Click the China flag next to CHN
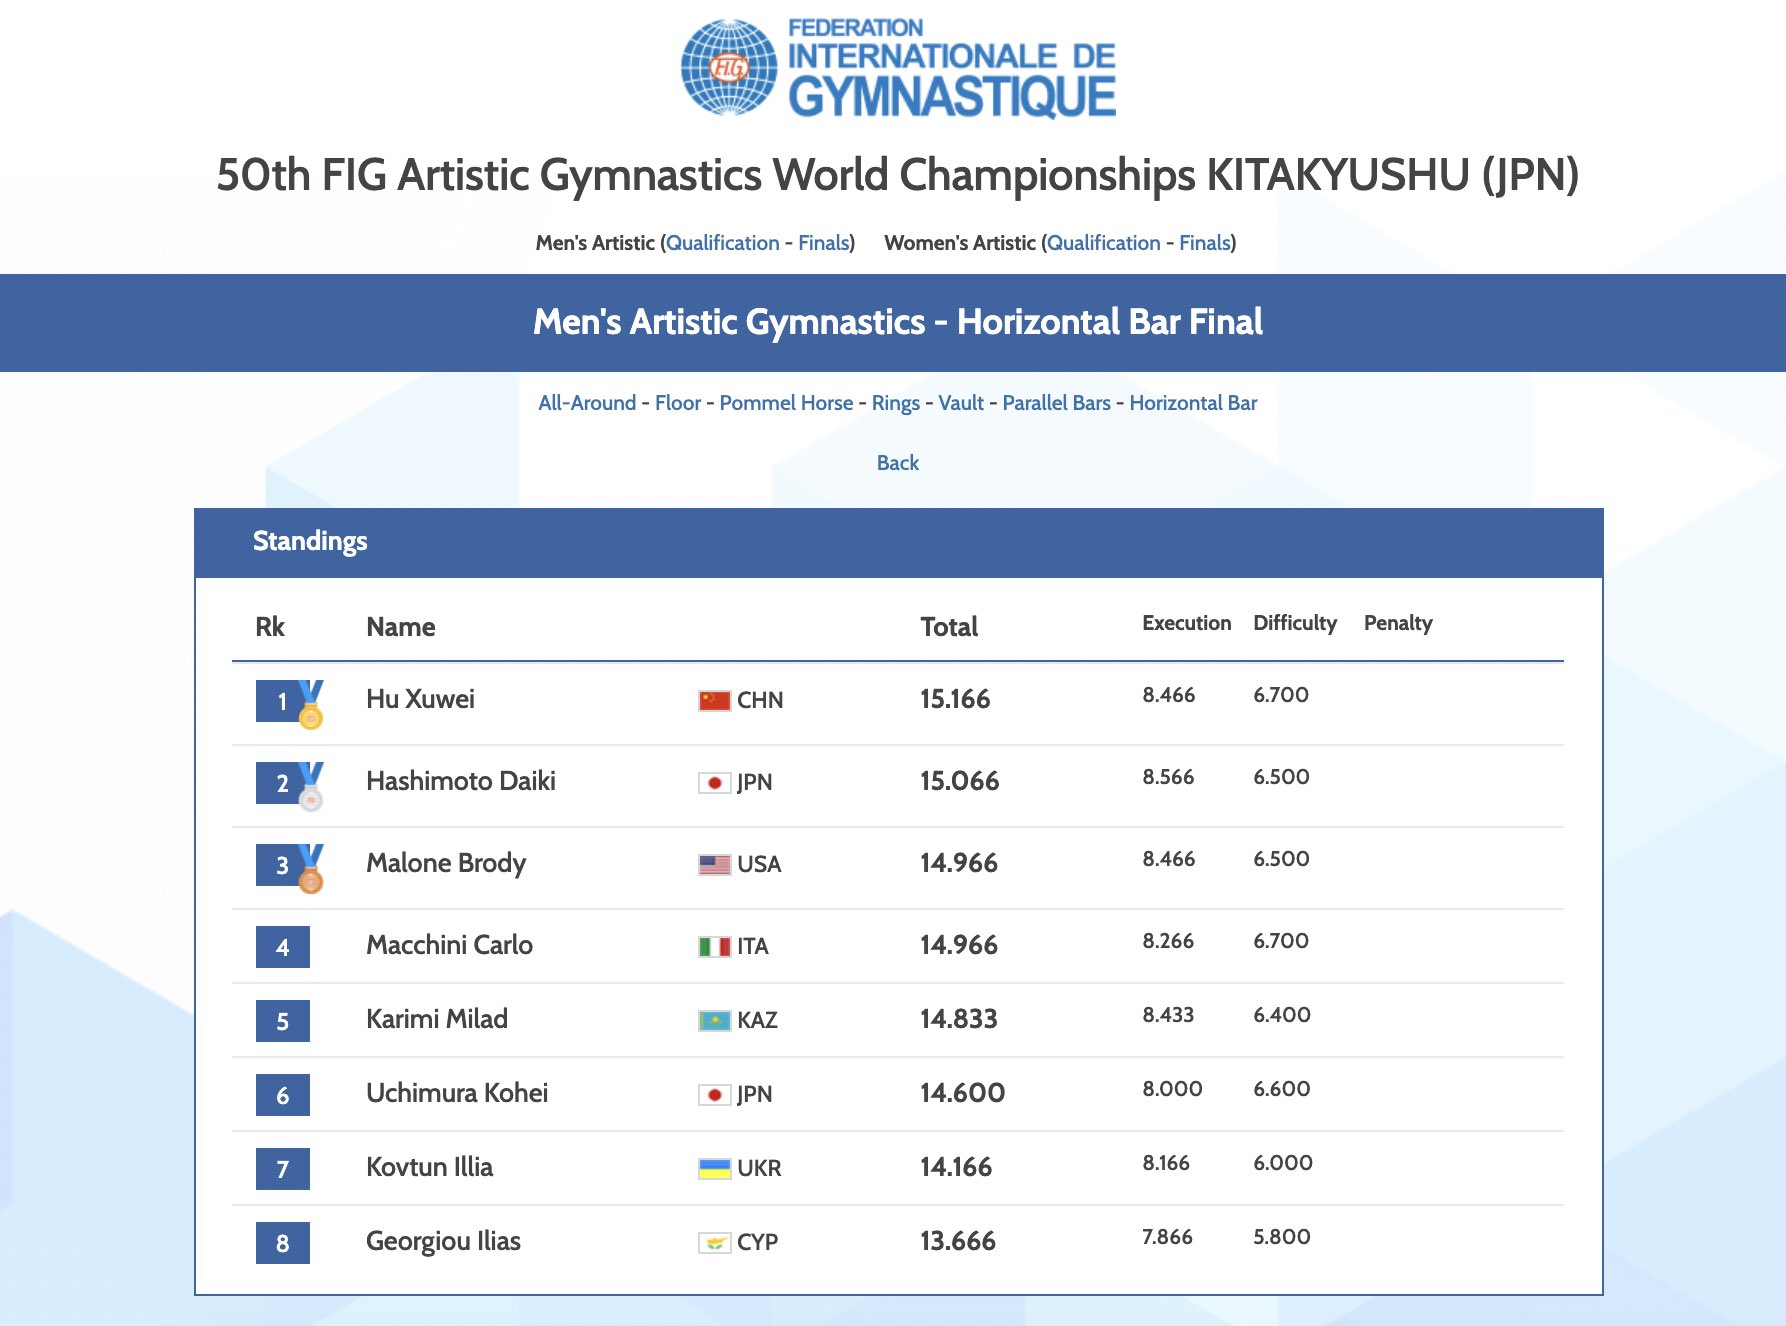 [714, 701]
